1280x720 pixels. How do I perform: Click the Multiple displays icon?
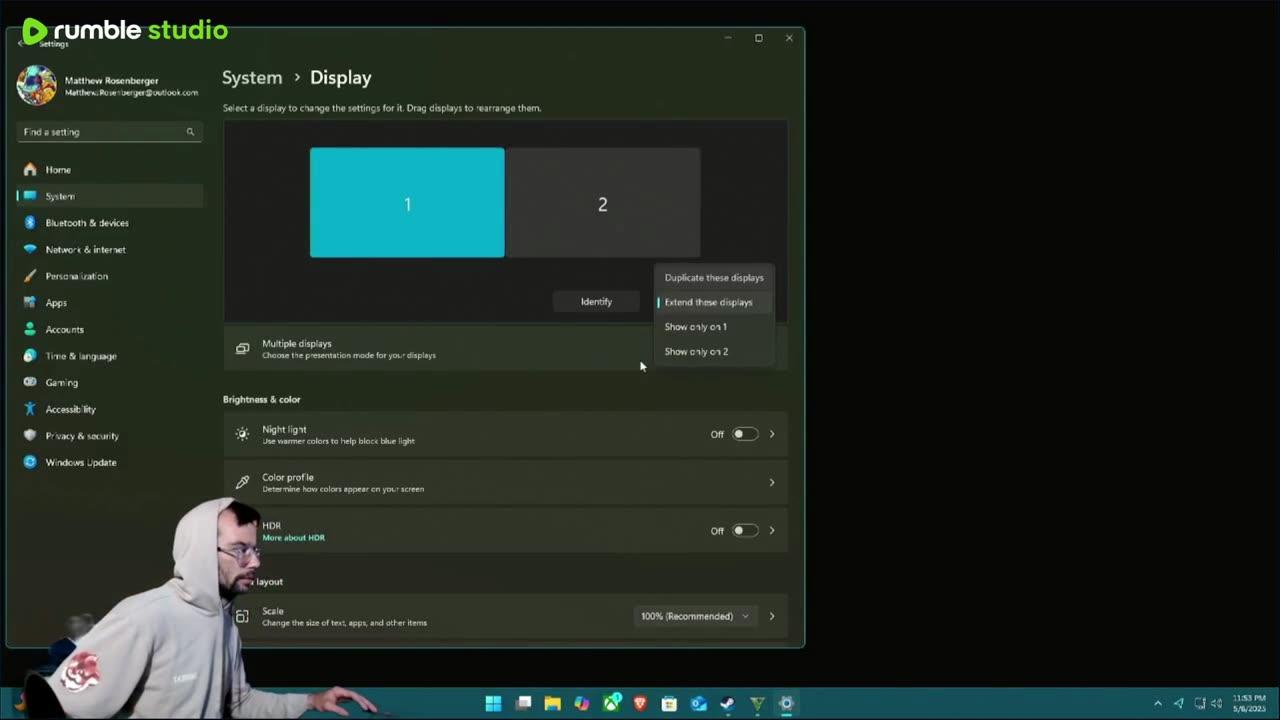pos(242,349)
